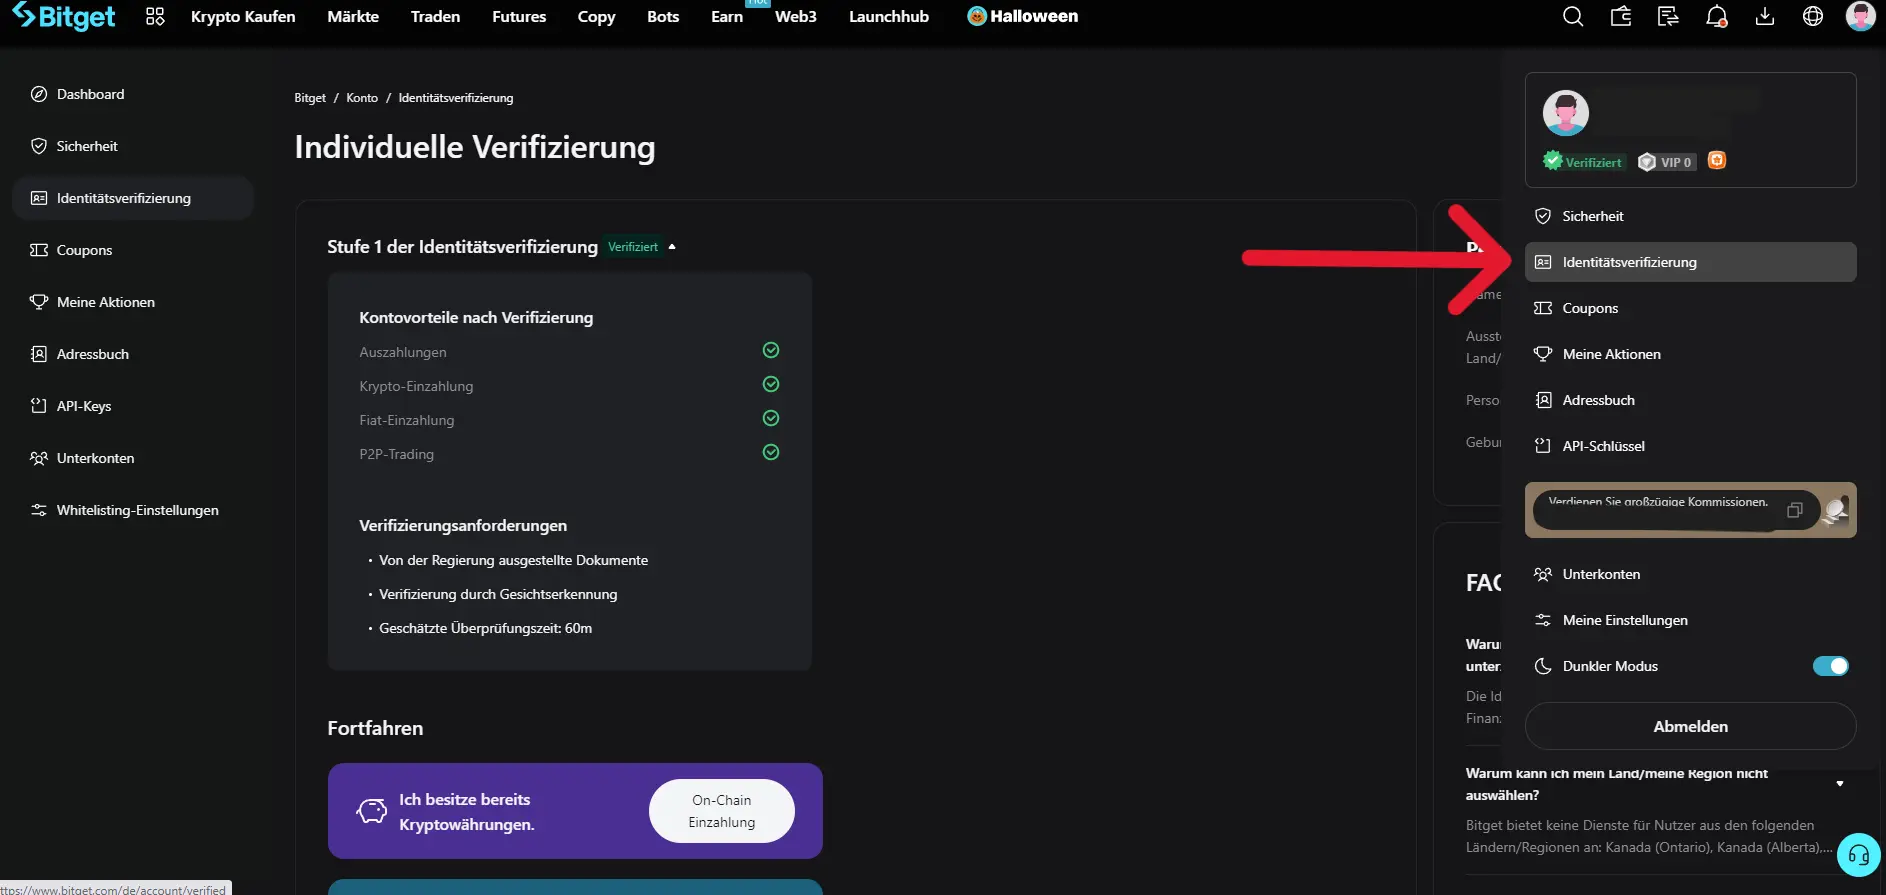Click the green Verifiziert badge in profile card
Viewport: 1886px width, 895px height.
tap(1584, 162)
